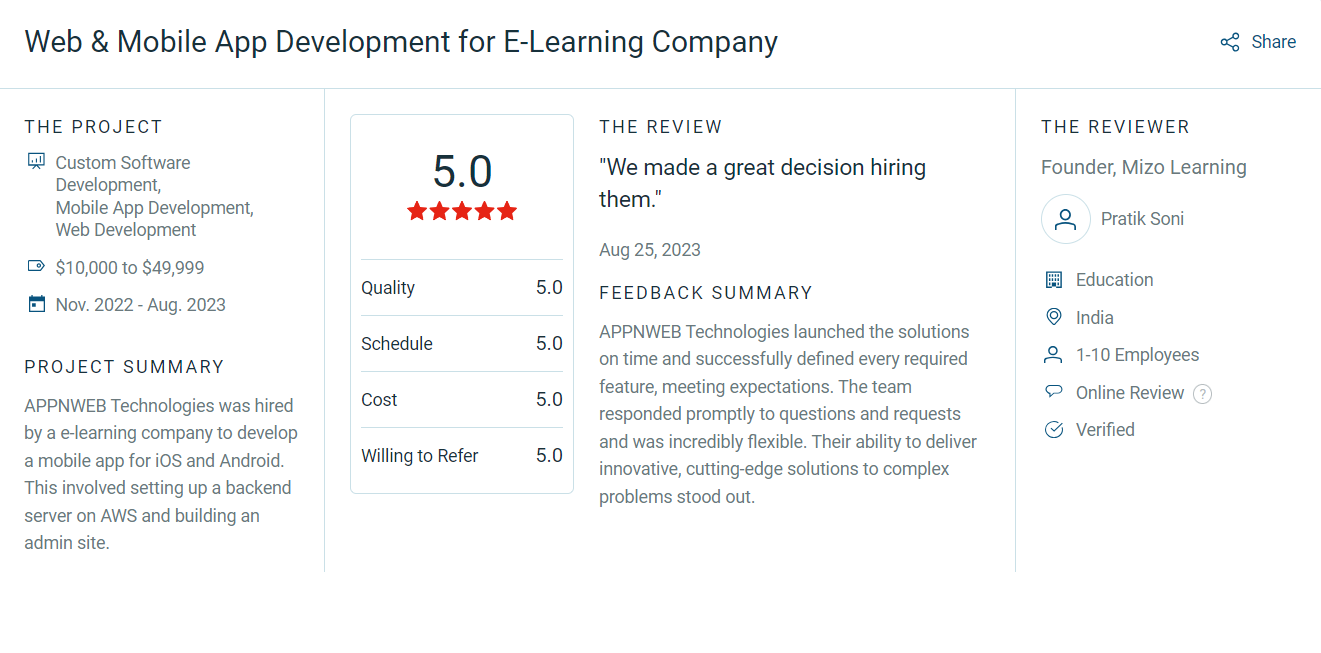Image resolution: width=1321 pixels, height=653 pixels.
Task: Click the India location pin icon
Action: tap(1053, 317)
